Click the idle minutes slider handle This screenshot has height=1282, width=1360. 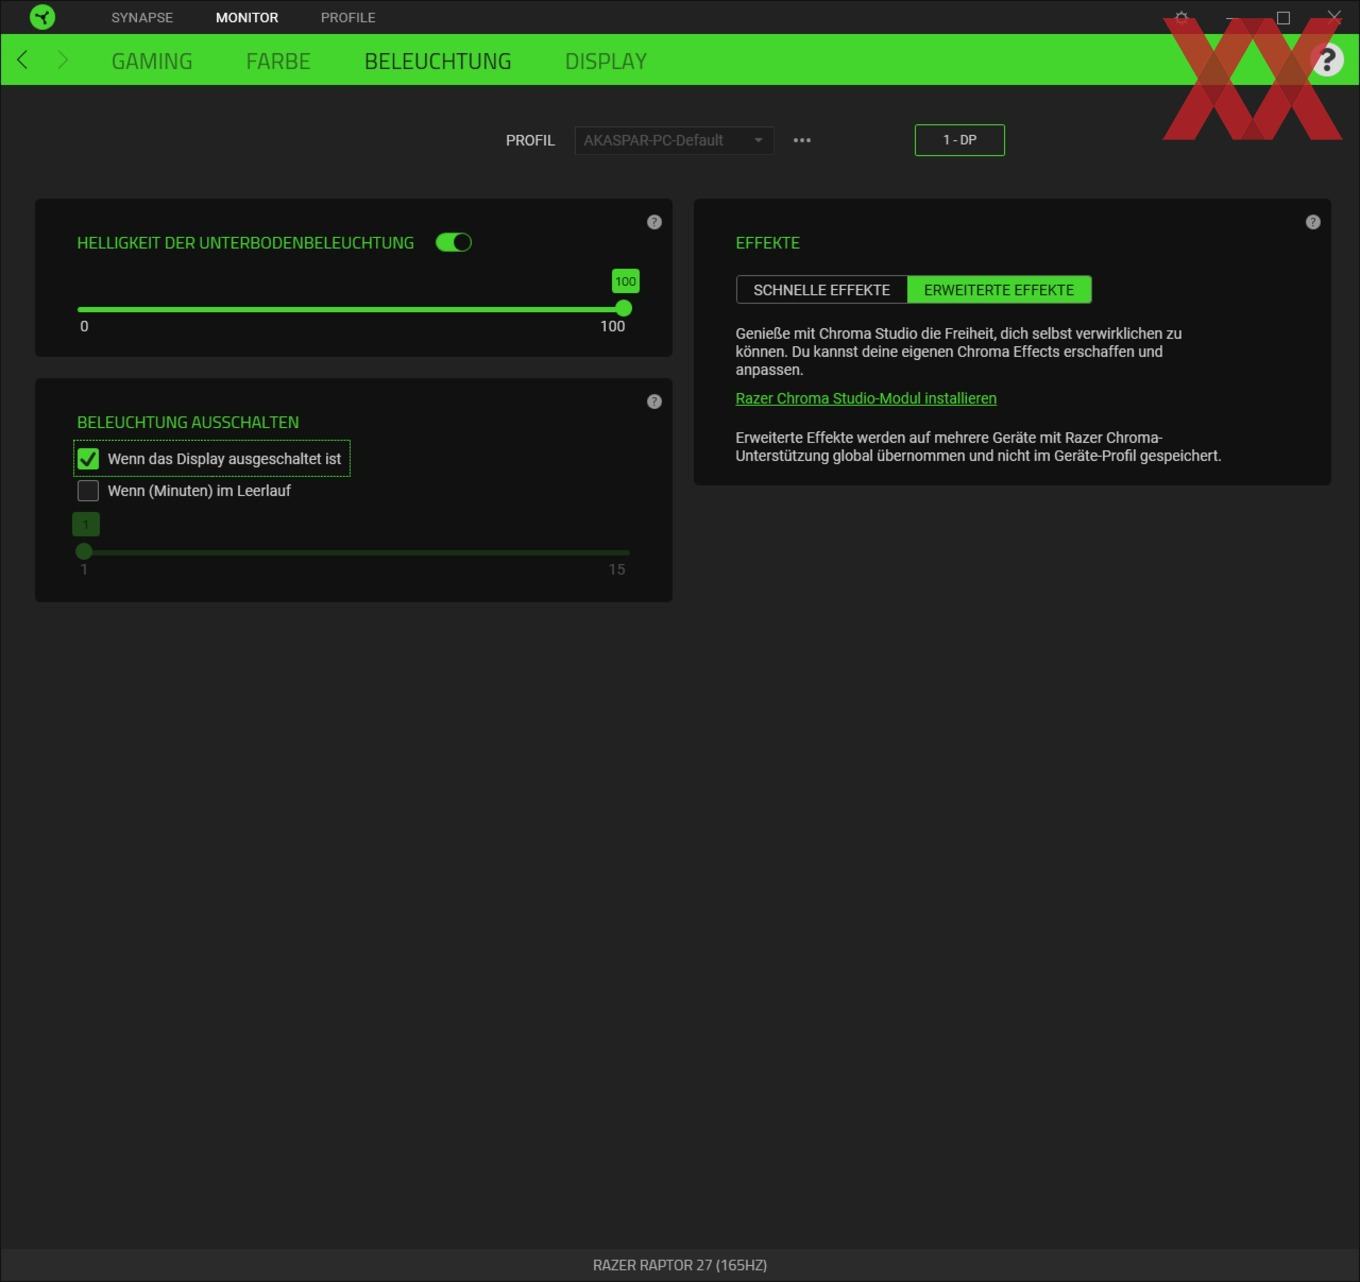pos(84,551)
